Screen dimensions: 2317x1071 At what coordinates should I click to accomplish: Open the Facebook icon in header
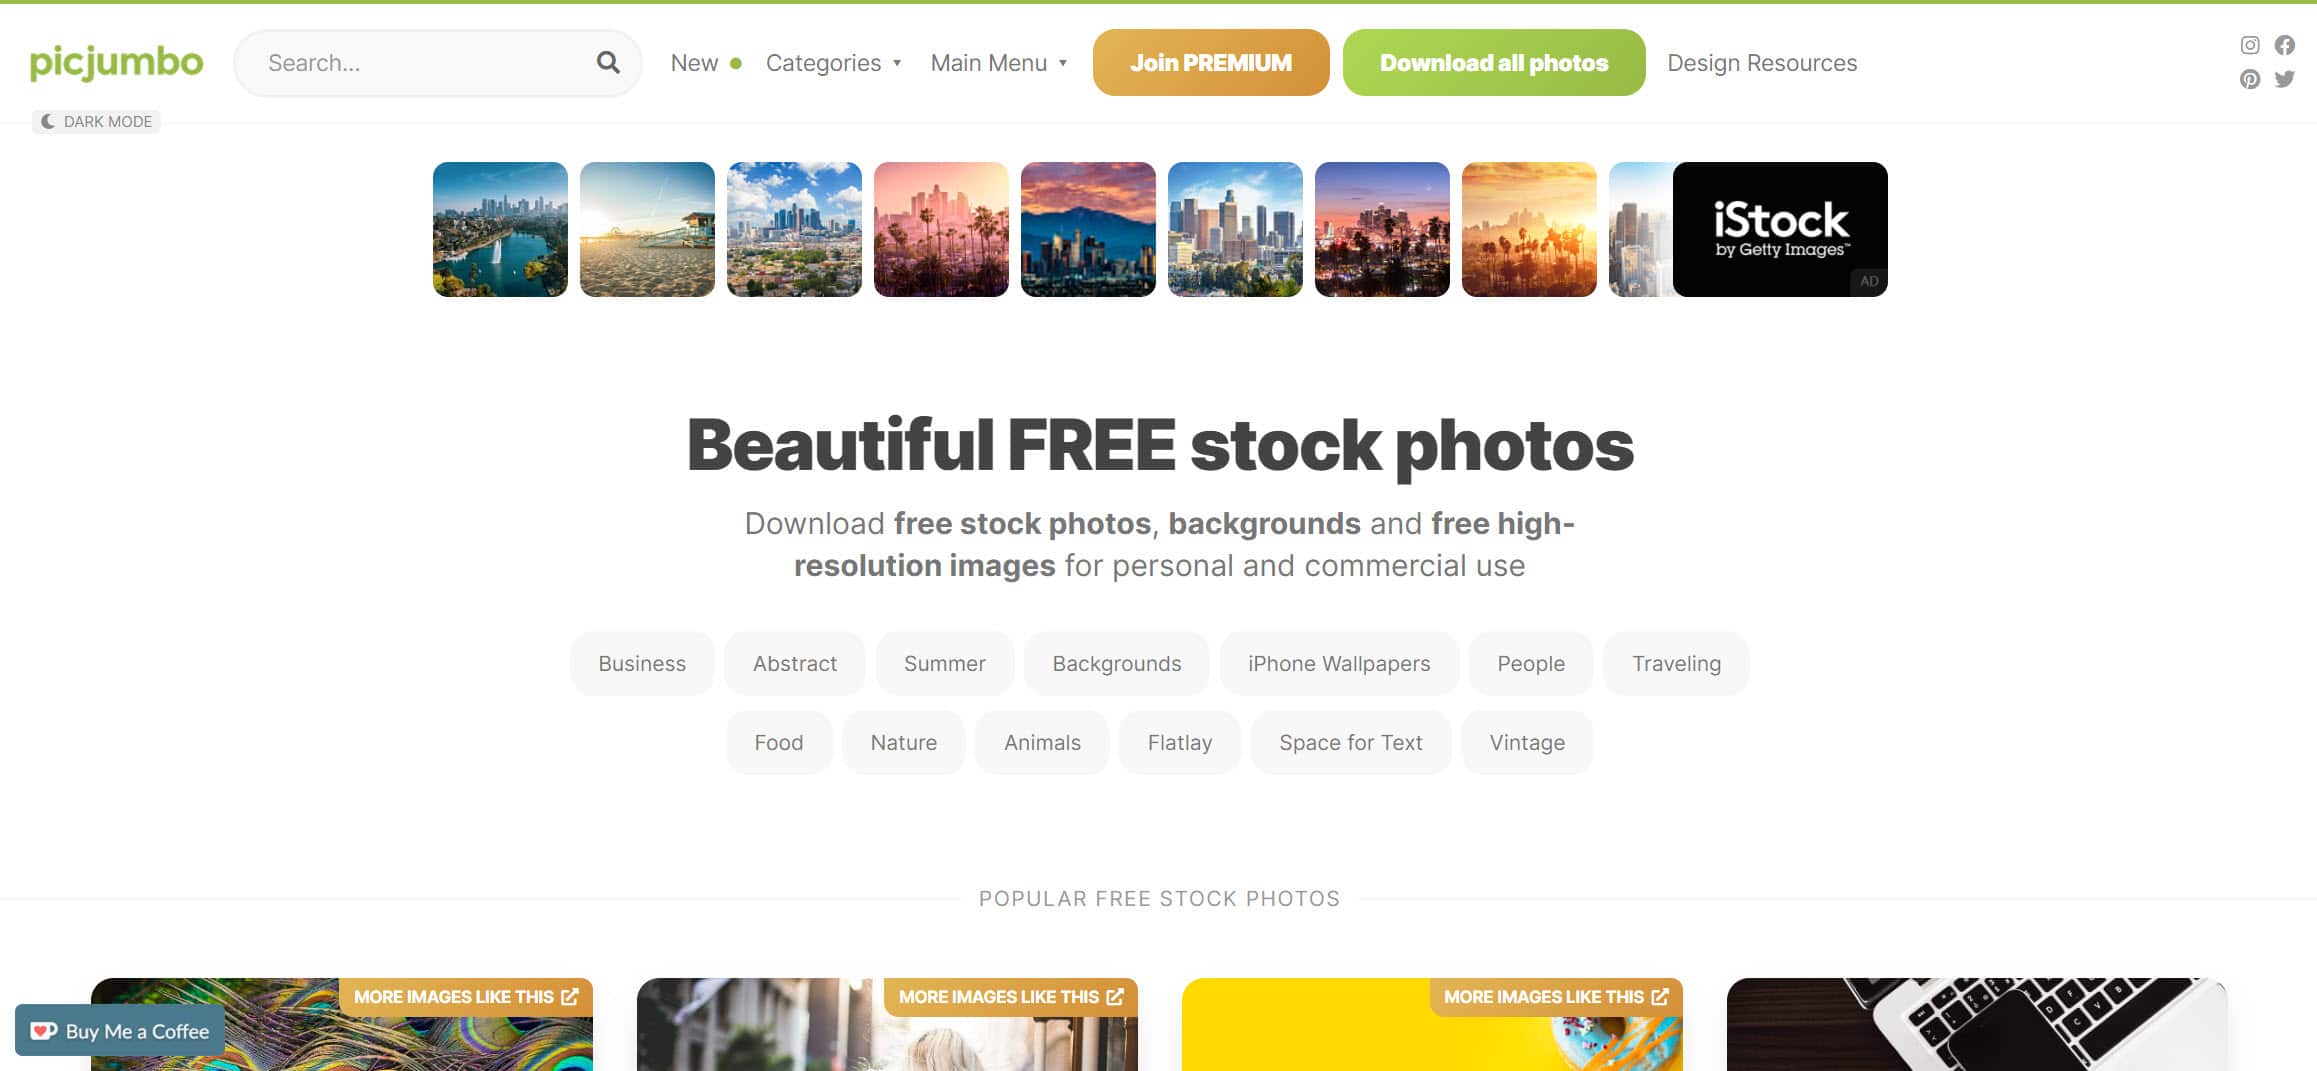click(2285, 45)
